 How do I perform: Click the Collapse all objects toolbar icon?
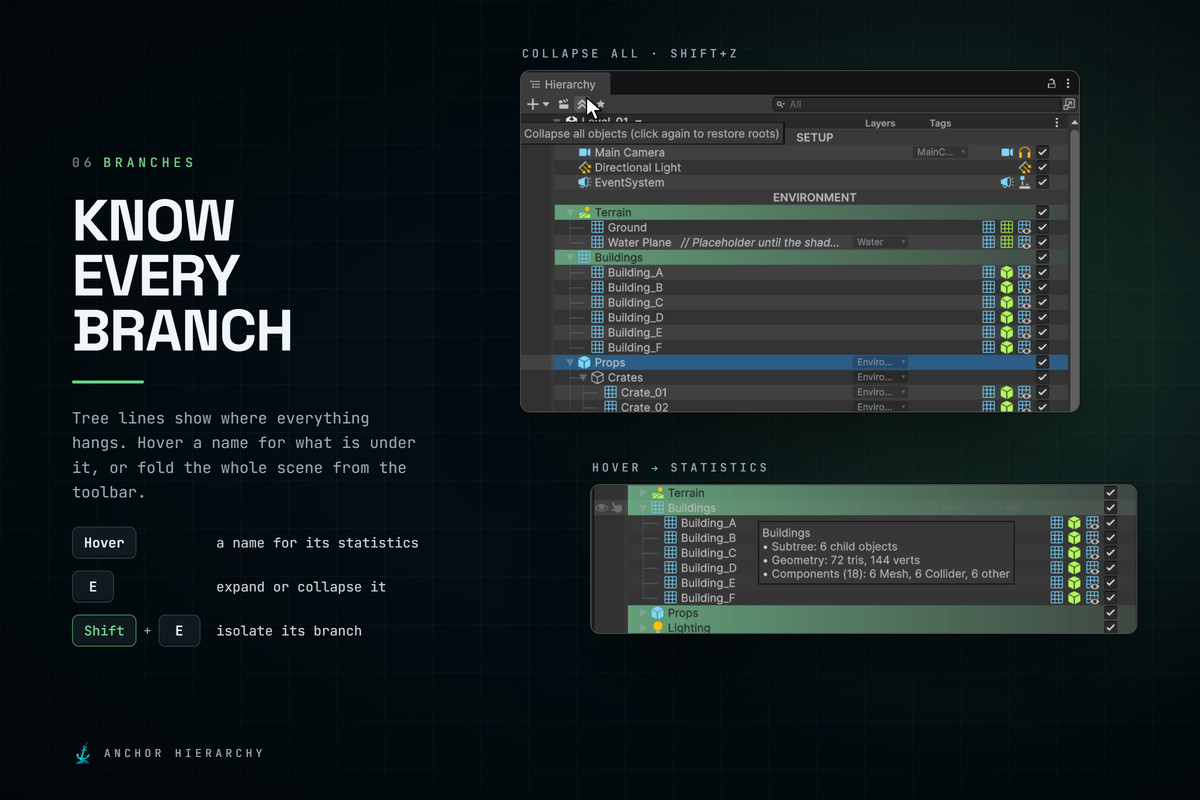tap(582, 104)
